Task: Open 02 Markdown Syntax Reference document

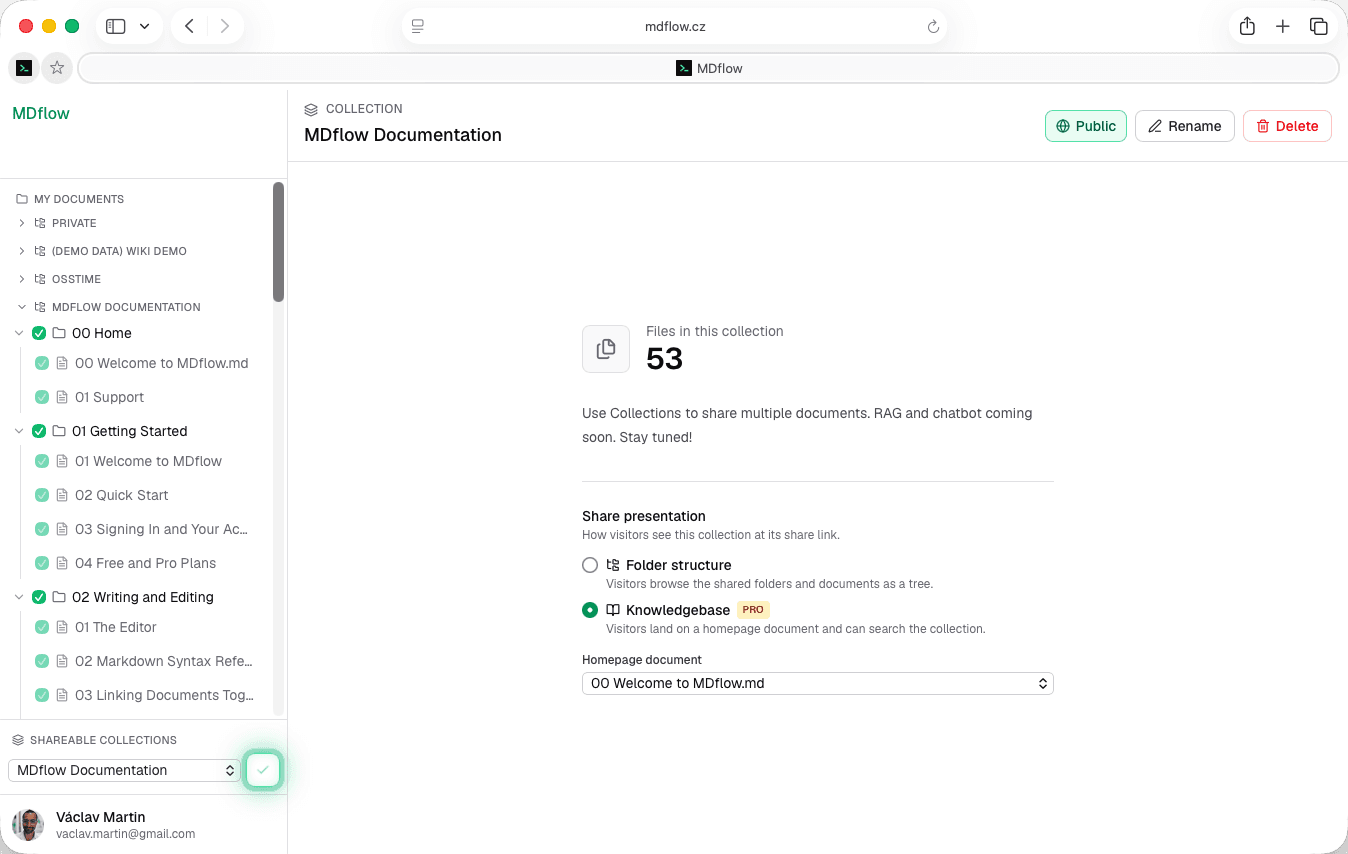Action: [x=164, y=661]
